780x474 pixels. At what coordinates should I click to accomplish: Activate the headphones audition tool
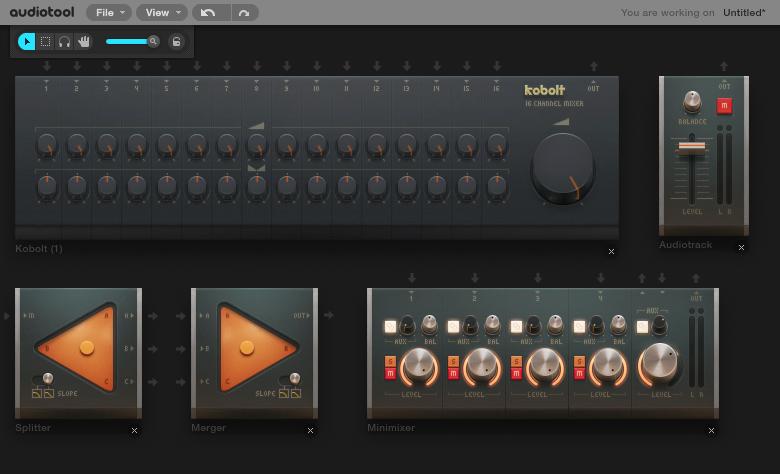pyautogui.click(x=64, y=42)
